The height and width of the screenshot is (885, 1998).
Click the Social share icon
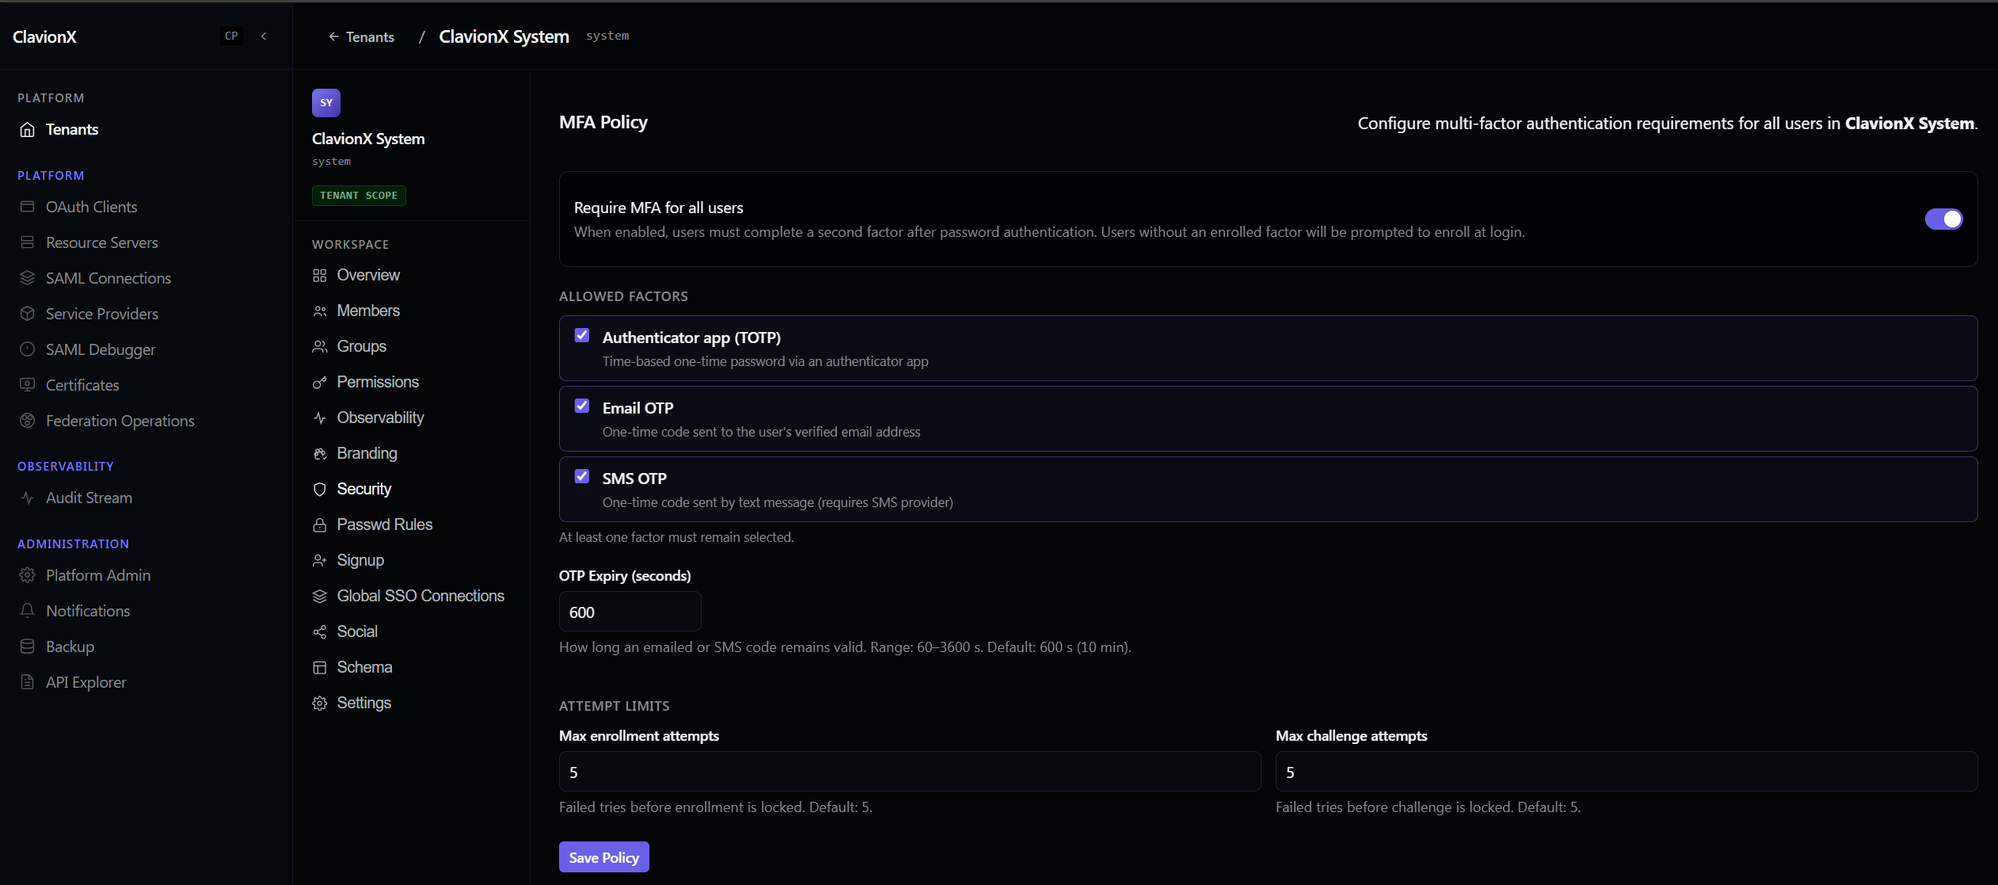tap(320, 632)
